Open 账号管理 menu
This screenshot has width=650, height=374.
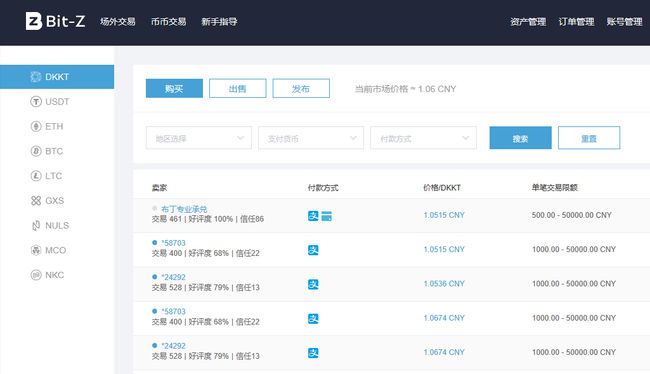click(624, 22)
